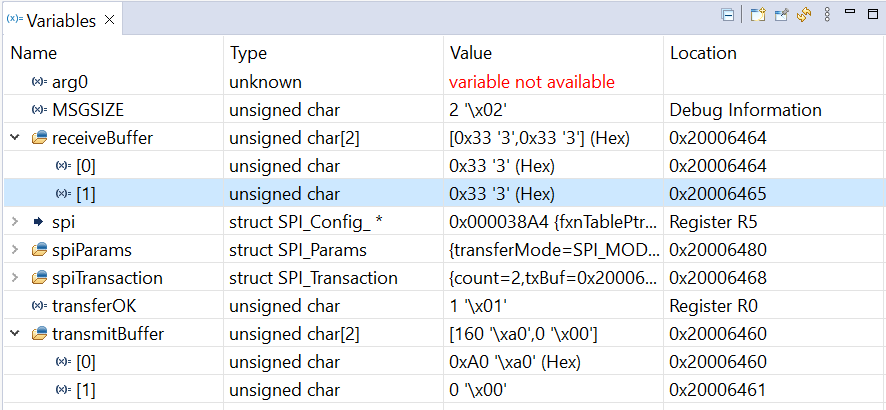Open the View Menu three-dots icon
The image size is (886, 410).
click(827, 15)
